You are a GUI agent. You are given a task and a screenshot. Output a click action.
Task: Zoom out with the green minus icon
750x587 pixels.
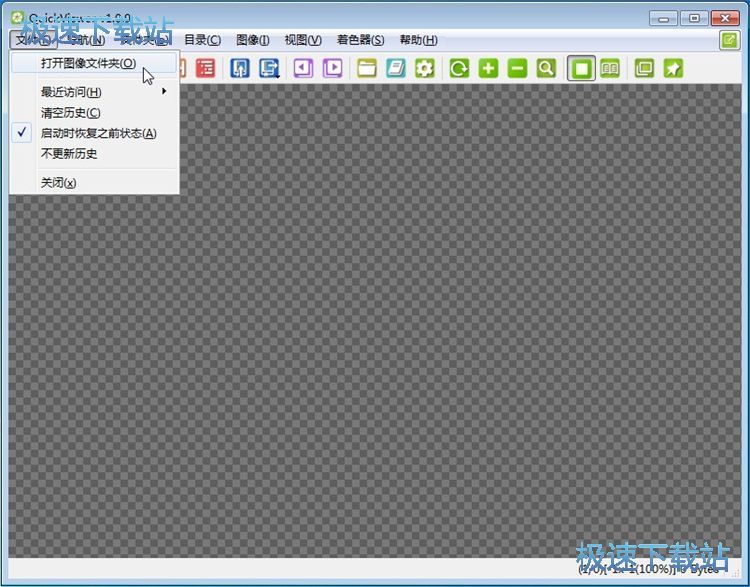click(x=517, y=68)
